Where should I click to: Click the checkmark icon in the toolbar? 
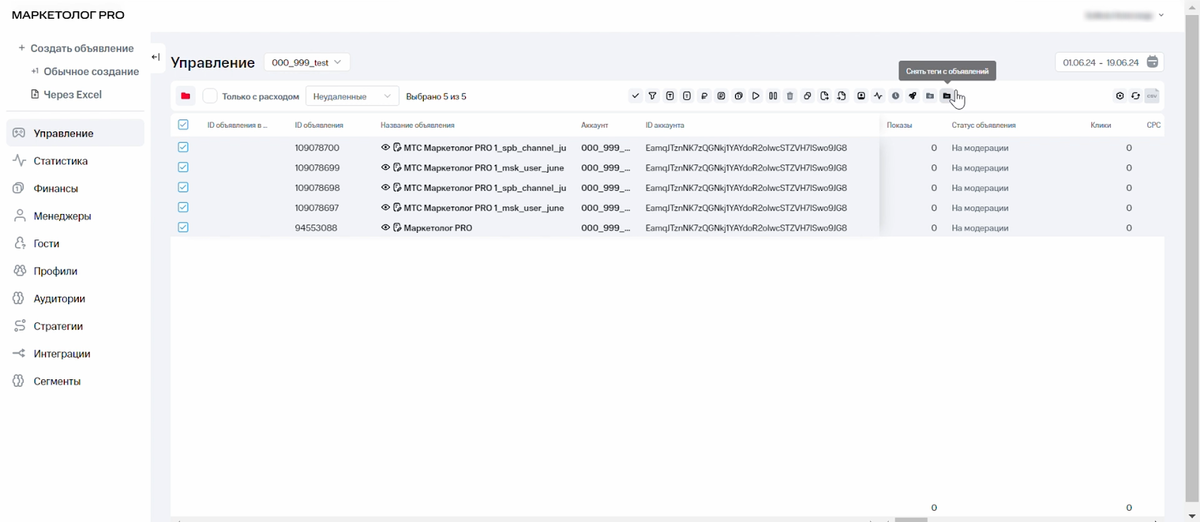tap(635, 96)
